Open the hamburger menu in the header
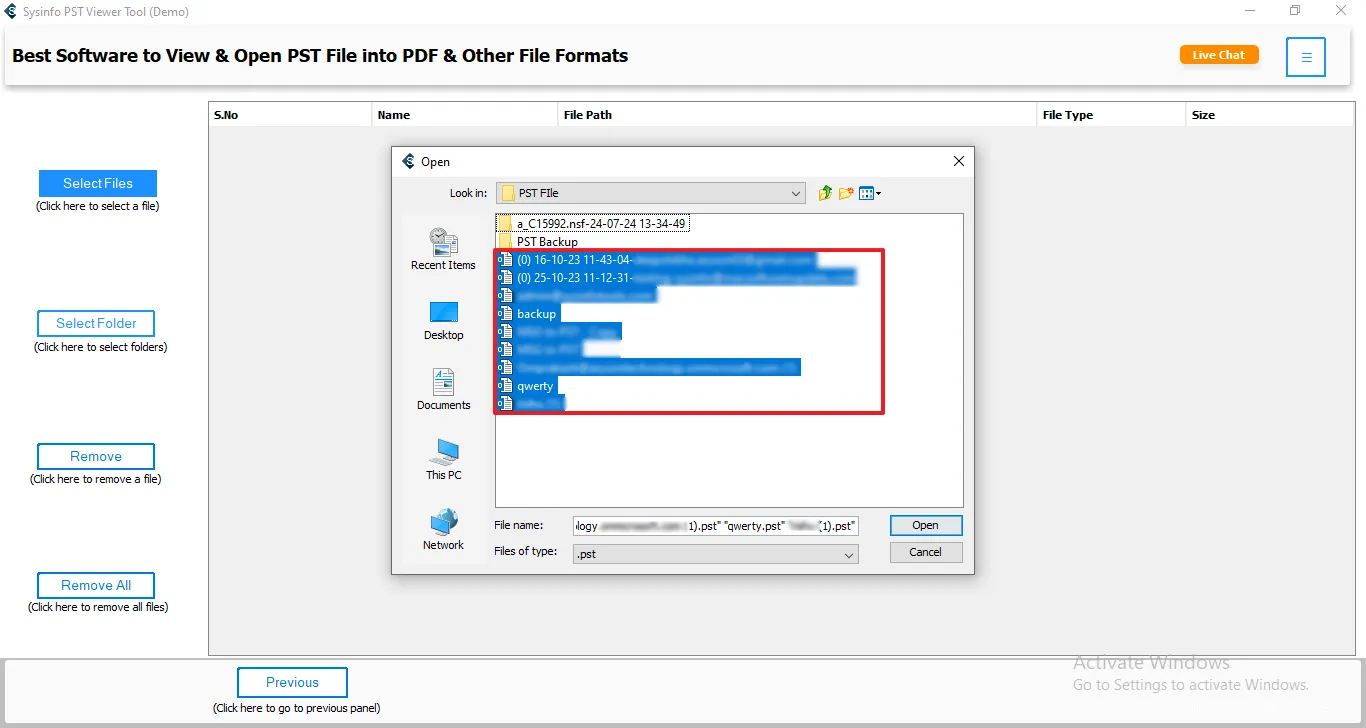The height and width of the screenshot is (728, 1366). [1306, 57]
